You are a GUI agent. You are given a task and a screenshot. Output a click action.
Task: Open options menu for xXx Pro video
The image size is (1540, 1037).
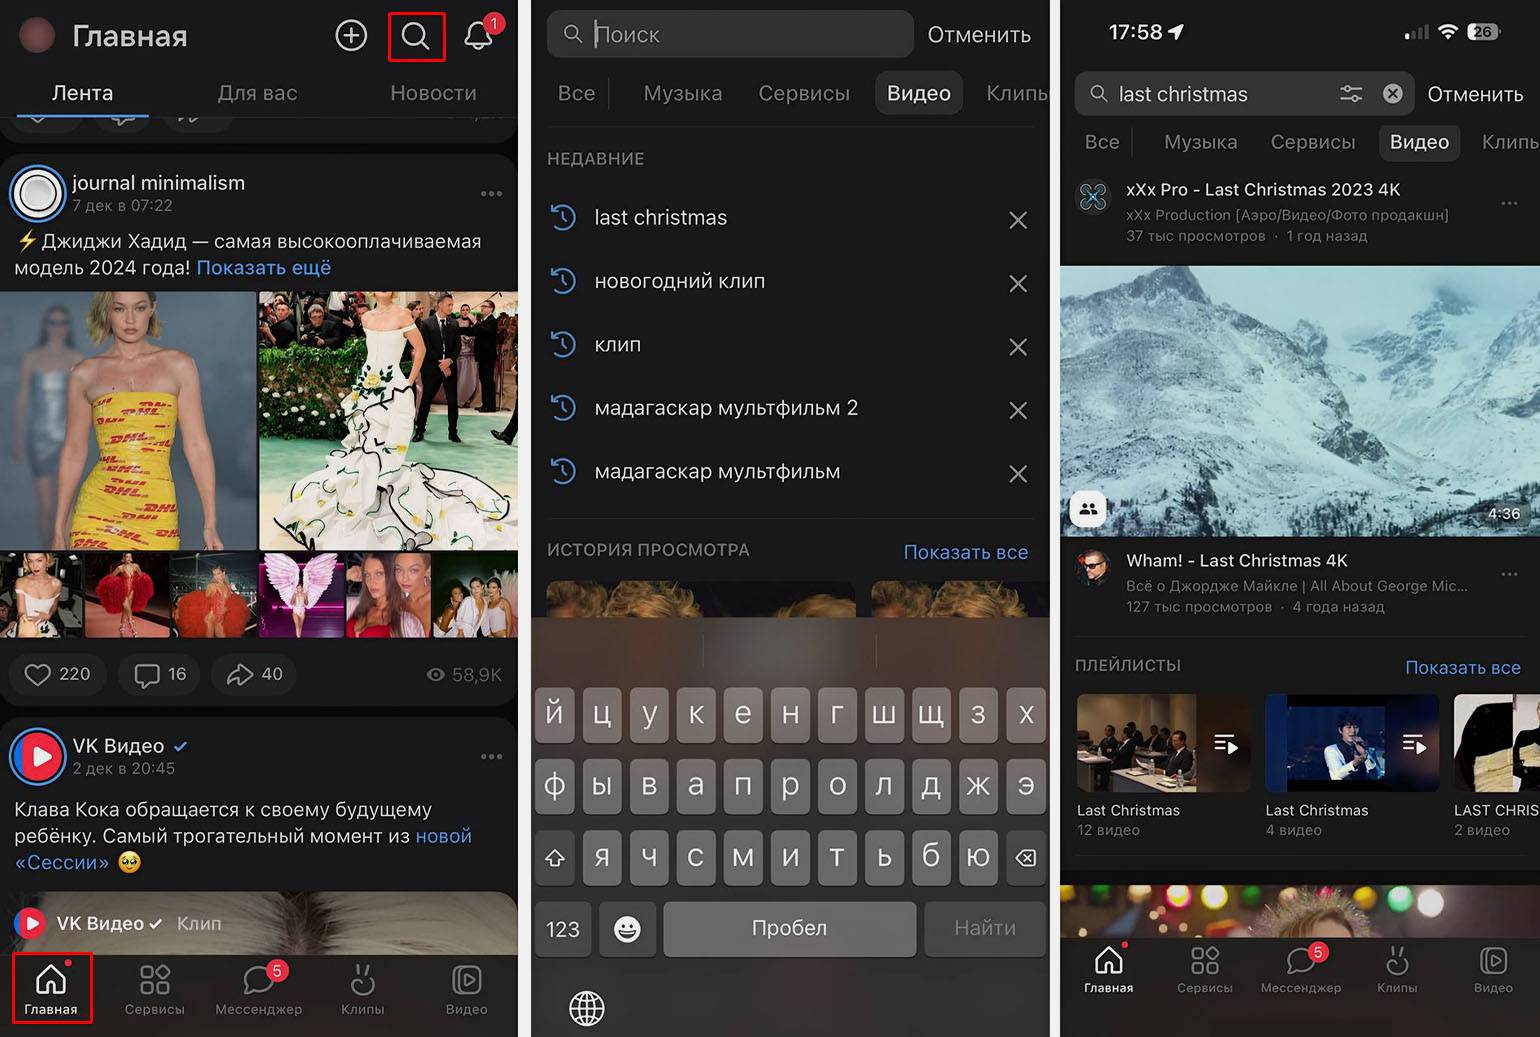pyautogui.click(x=1509, y=204)
